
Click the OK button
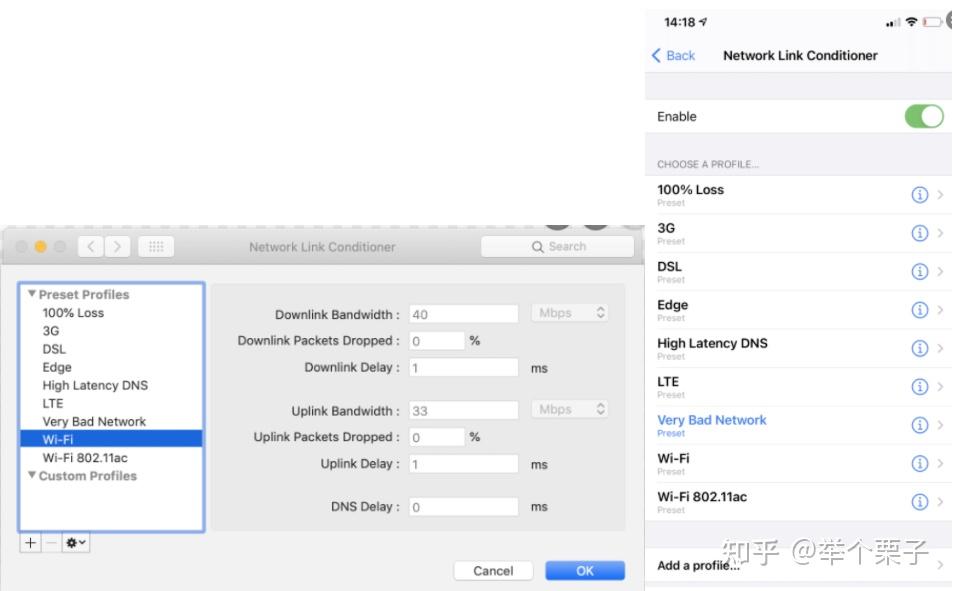pos(584,571)
